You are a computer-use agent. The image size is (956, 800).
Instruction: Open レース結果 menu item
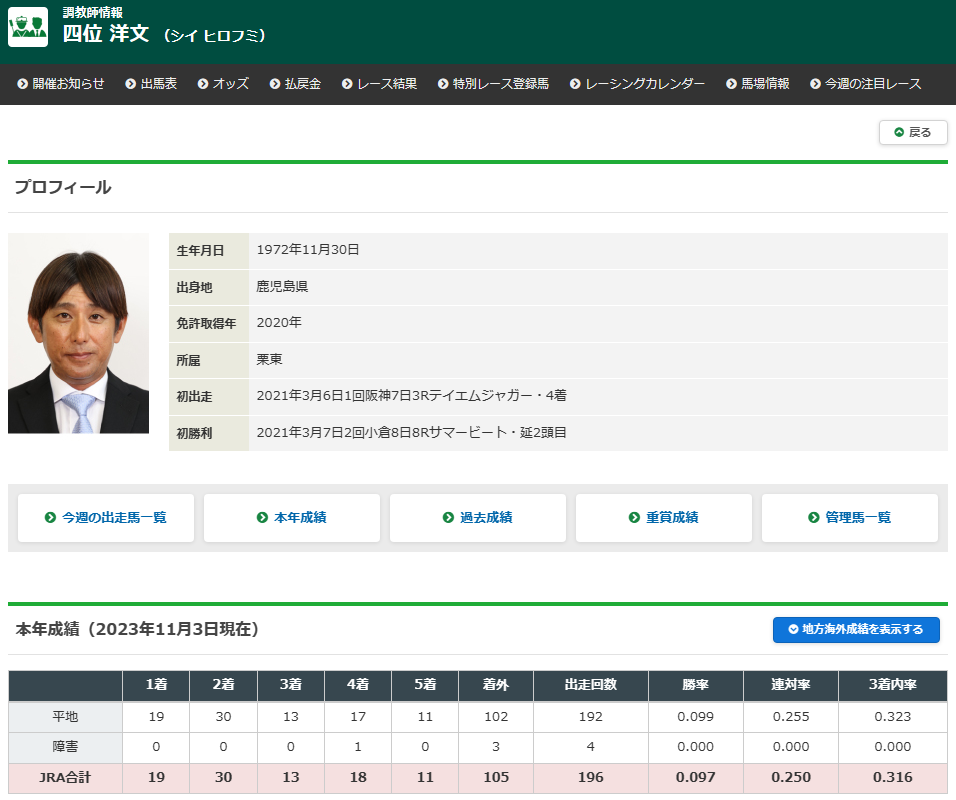[379, 84]
